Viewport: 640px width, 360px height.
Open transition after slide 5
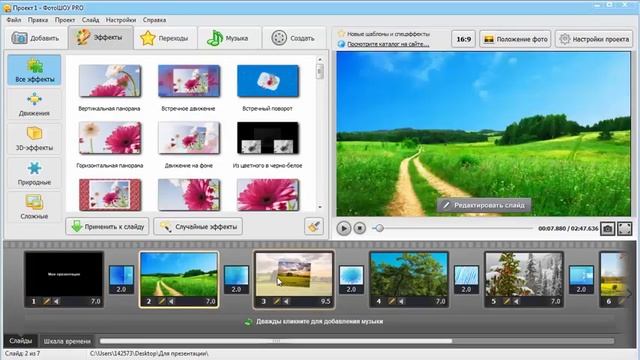tap(582, 280)
